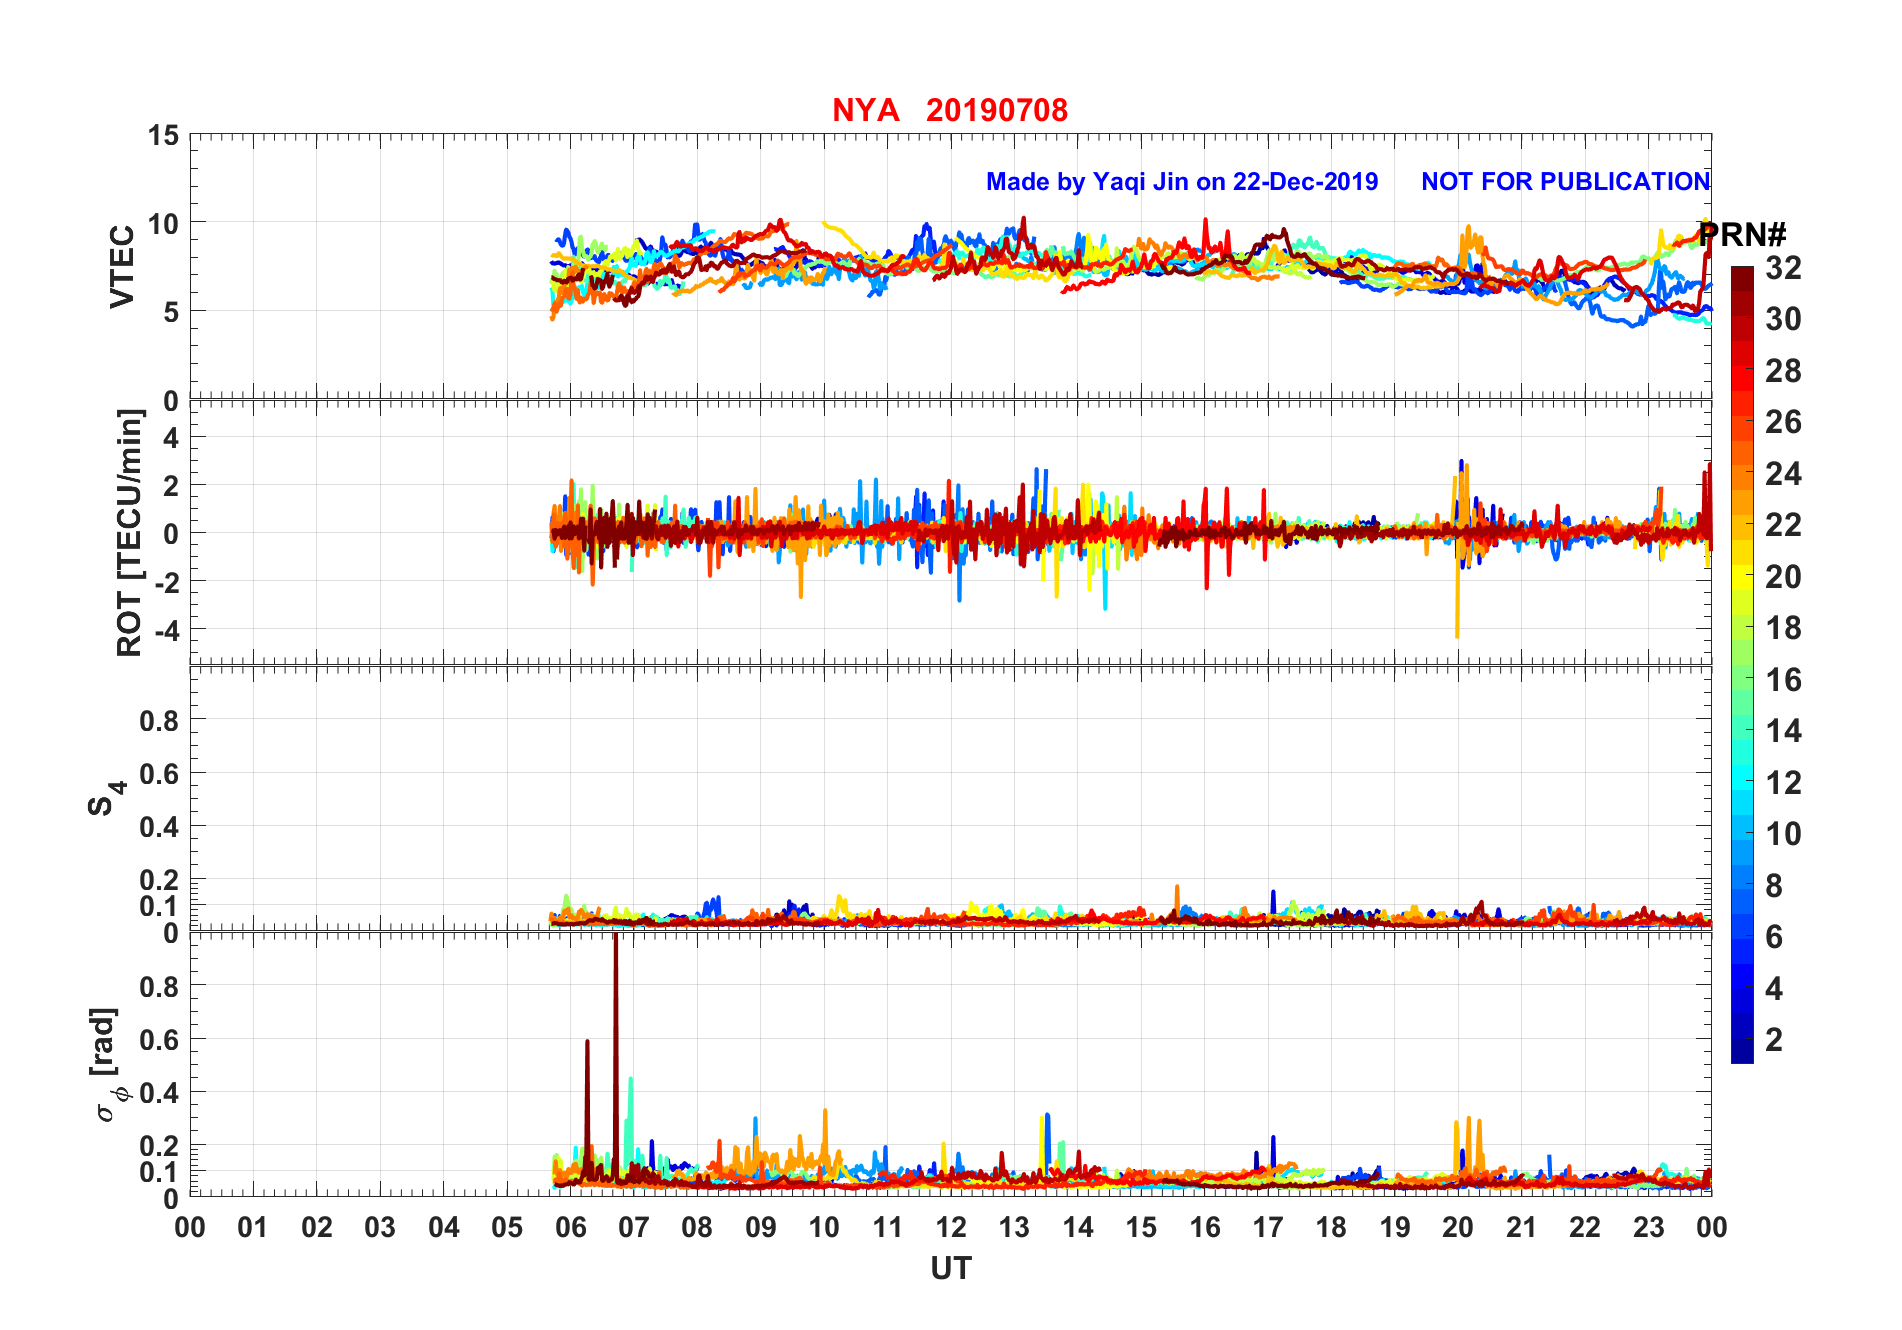The width and height of the screenshot is (1902, 1330).
Task: Click the PRN colorbar gradient strip
Action: (1742, 664)
